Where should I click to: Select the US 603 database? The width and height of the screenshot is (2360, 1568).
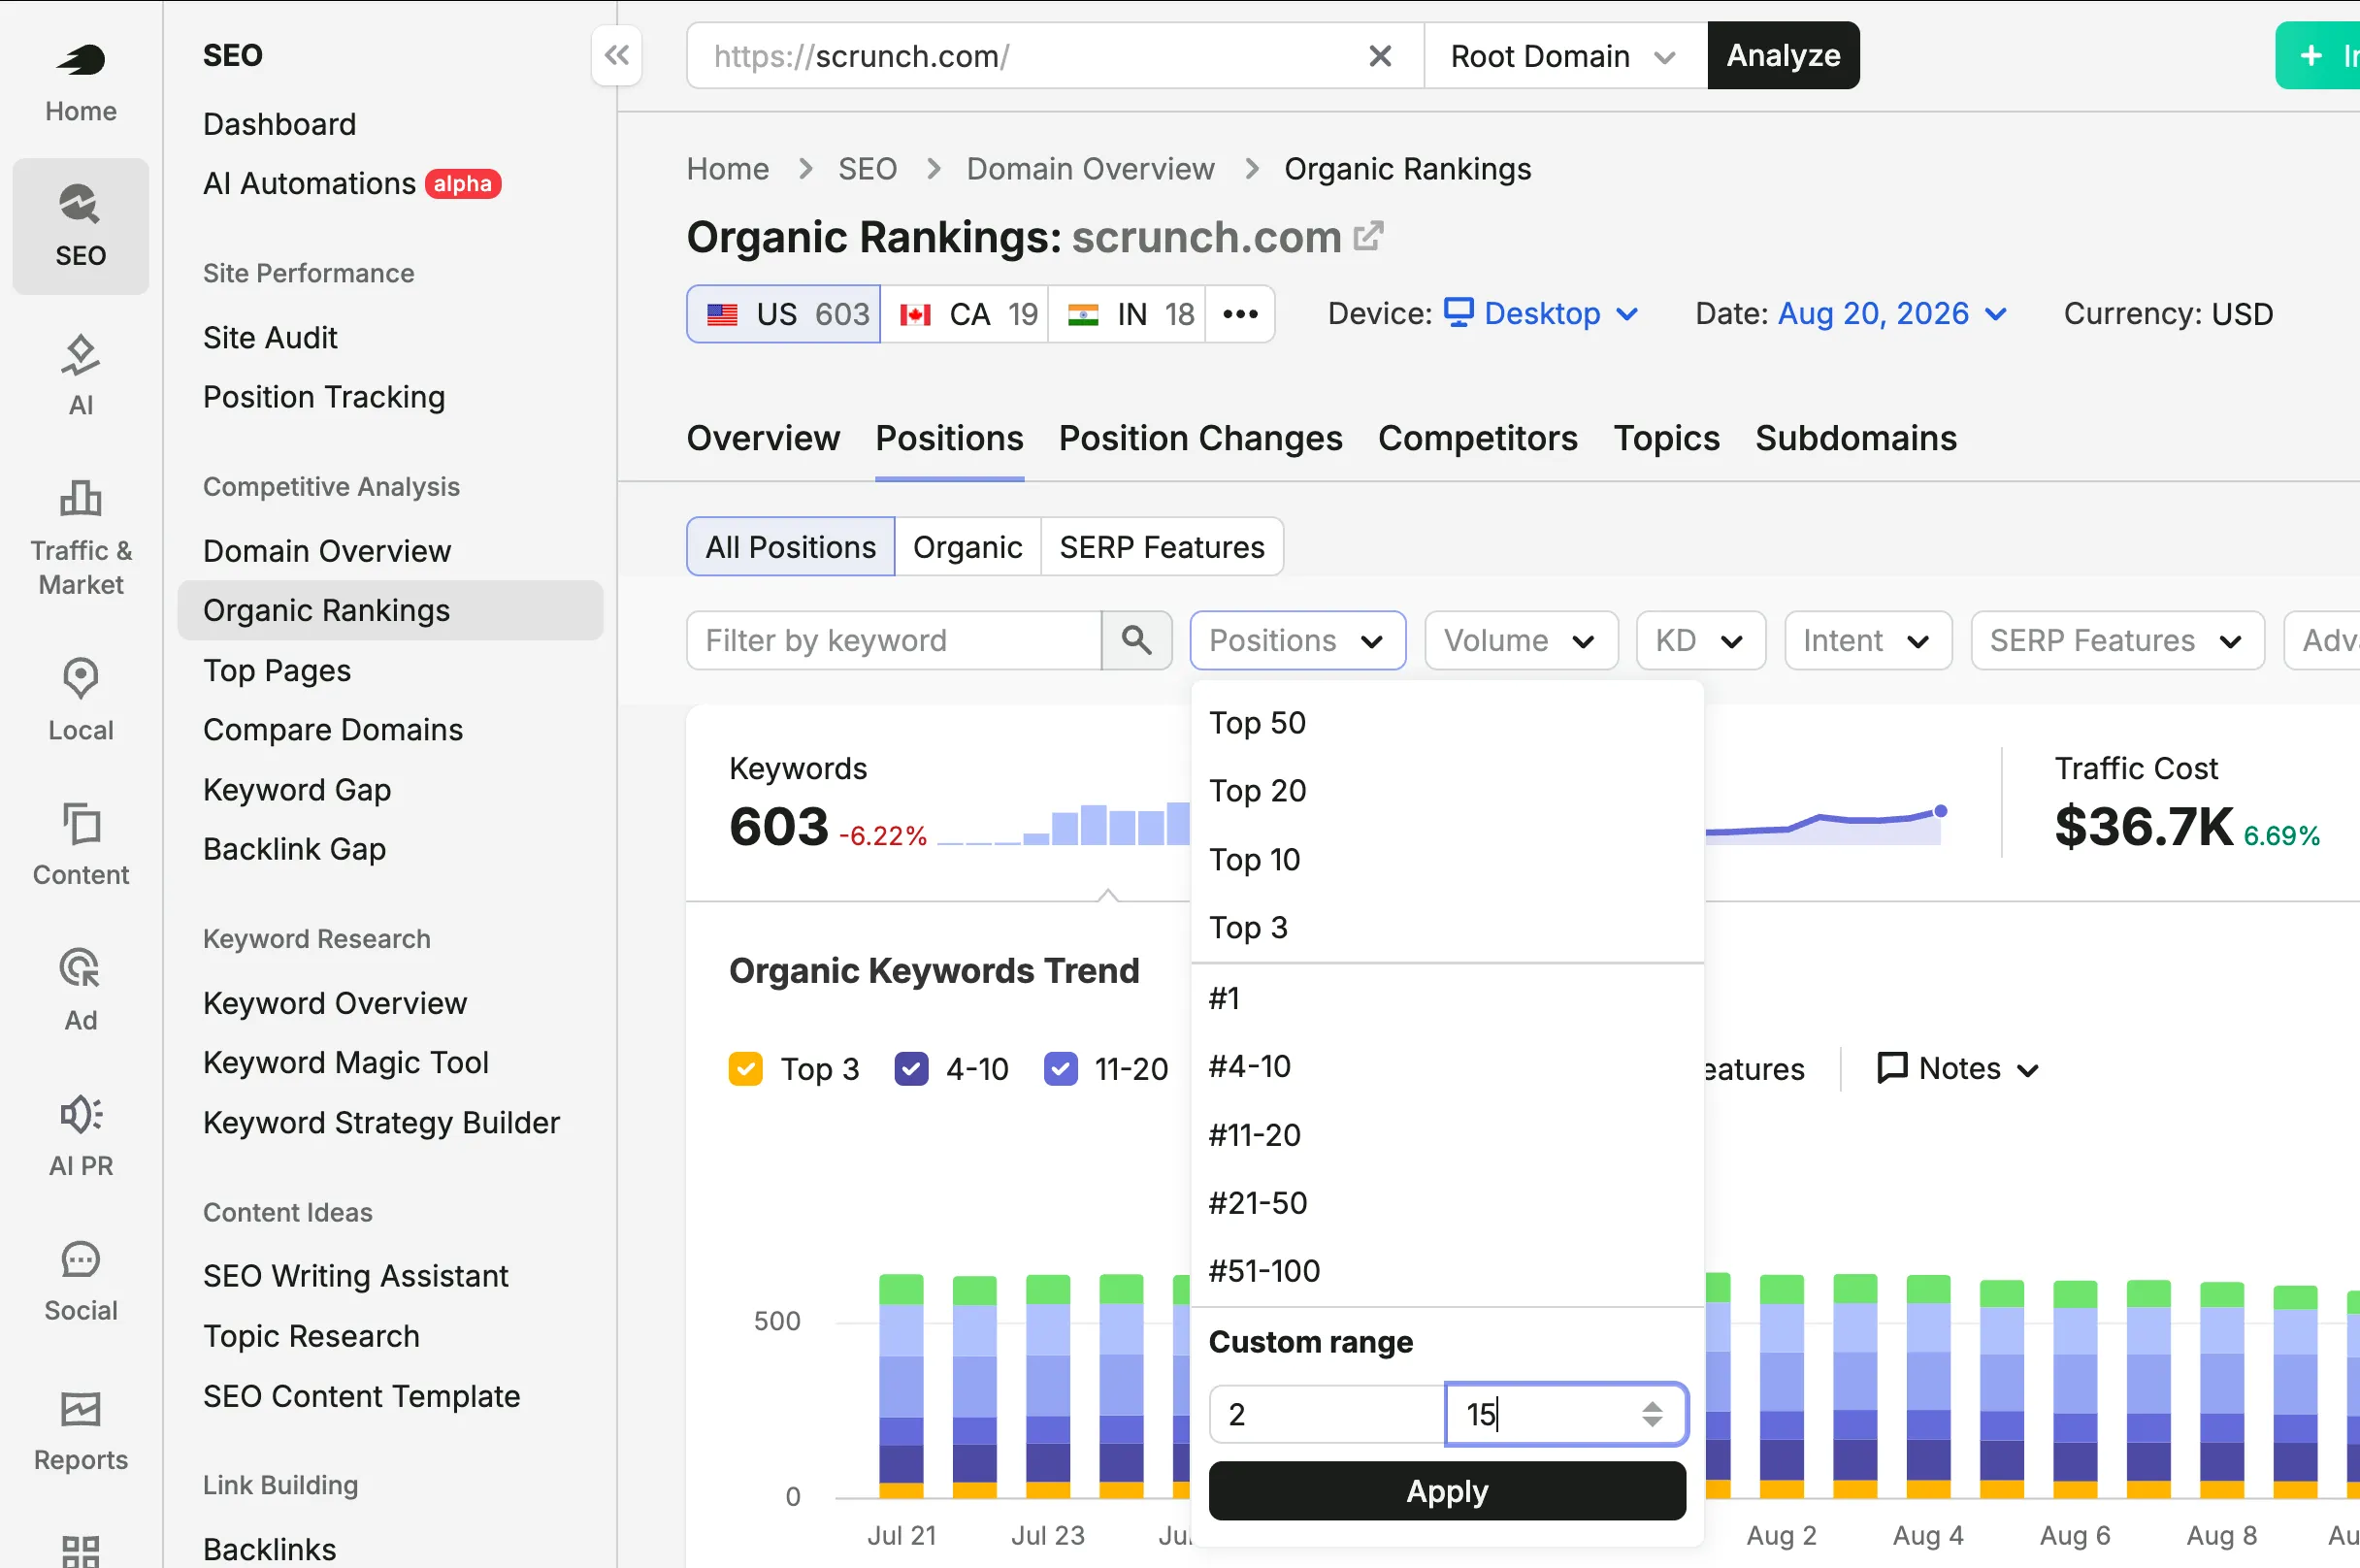click(x=784, y=314)
